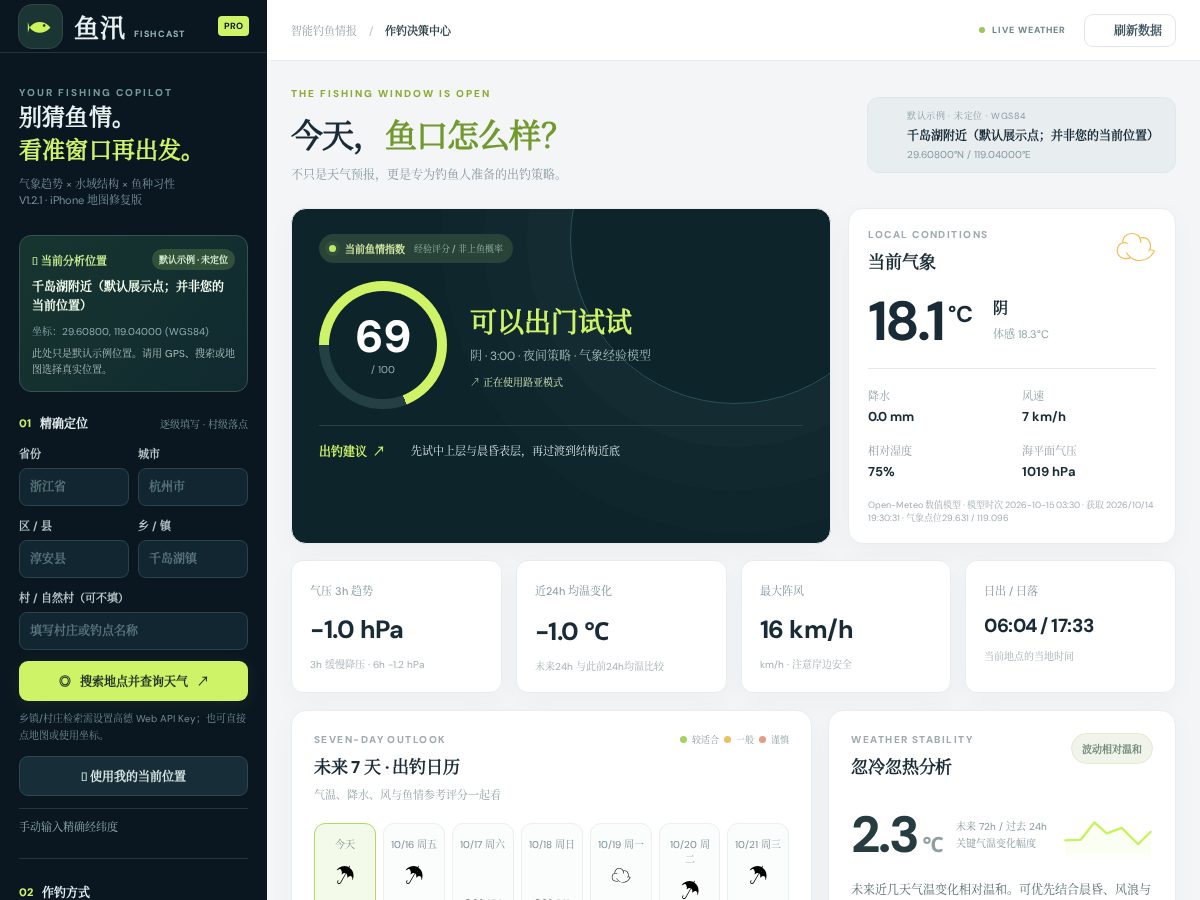
Task: Click the cloud icon in 当前气象 card
Action: coord(1135,247)
